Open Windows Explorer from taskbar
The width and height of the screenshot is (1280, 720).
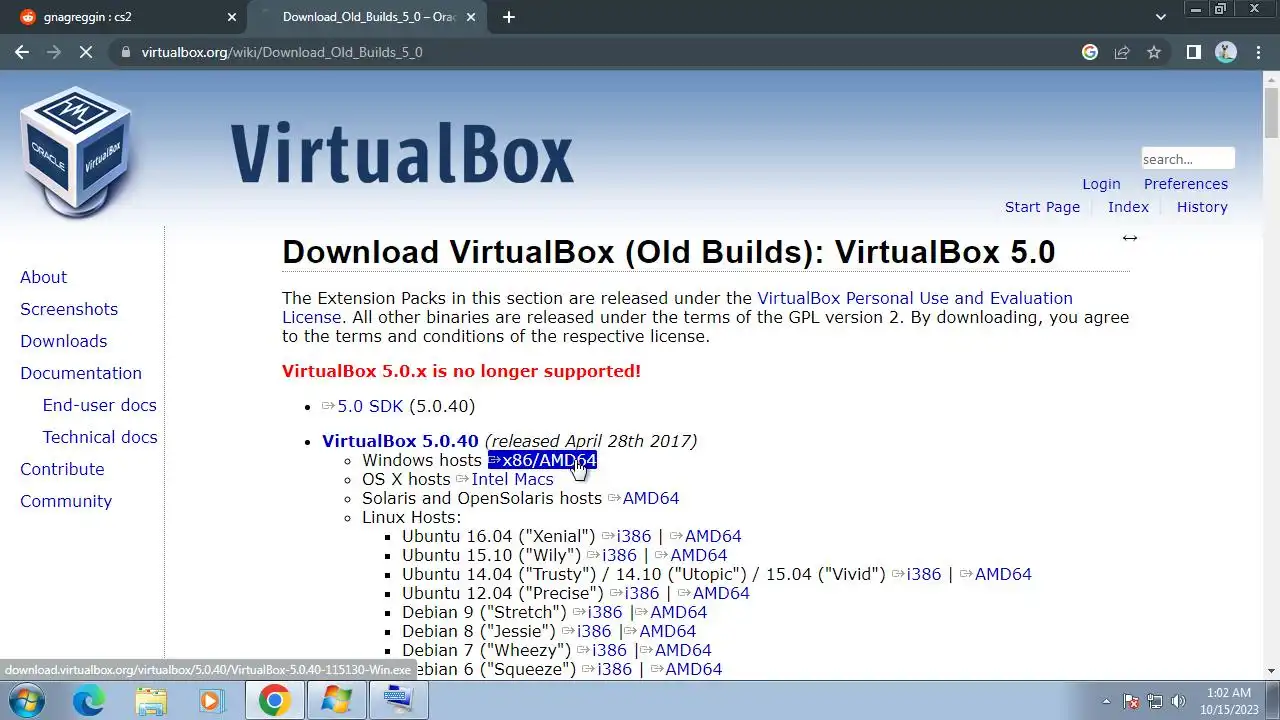click(151, 701)
